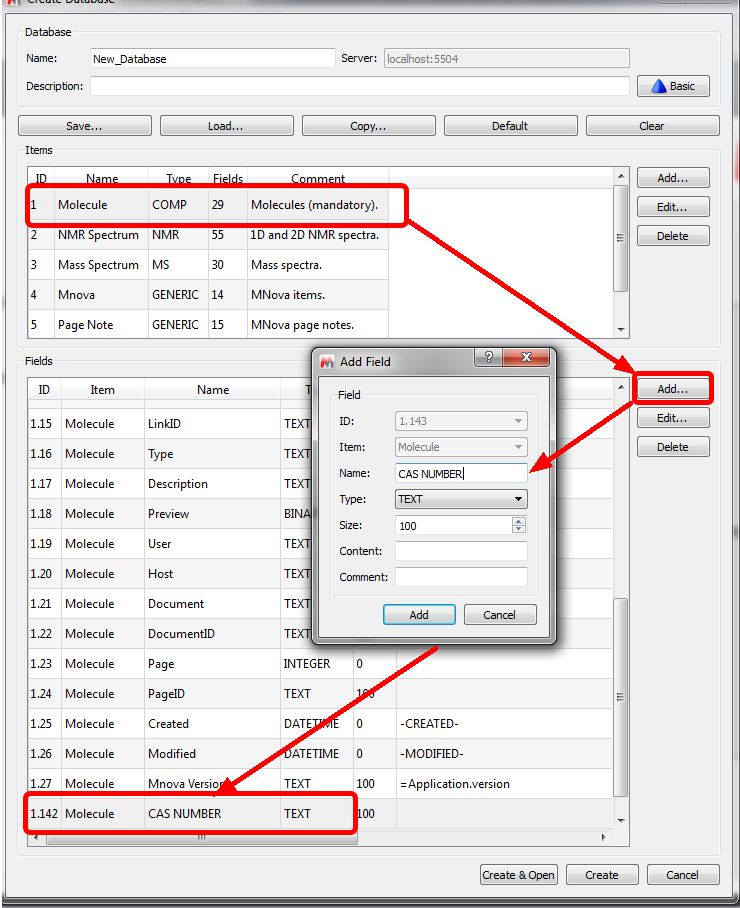Viewport: 740px width, 908px height.
Task: Click the Name field containing CAS NUMBER
Action: tap(461, 474)
